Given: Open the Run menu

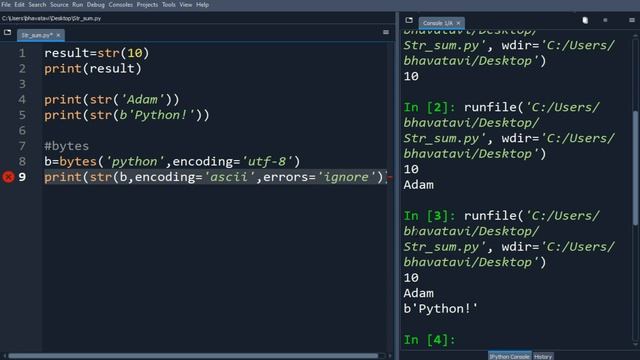Looking at the screenshot, I should (78, 5).
